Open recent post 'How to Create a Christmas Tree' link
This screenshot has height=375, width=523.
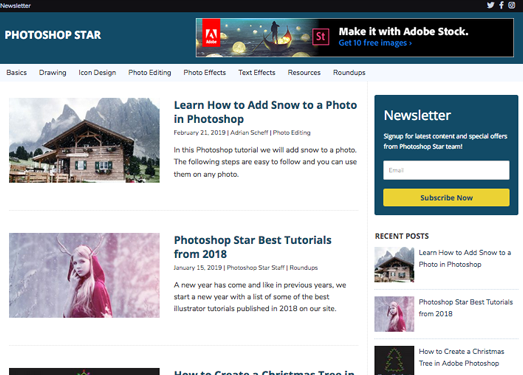point(461,357)
